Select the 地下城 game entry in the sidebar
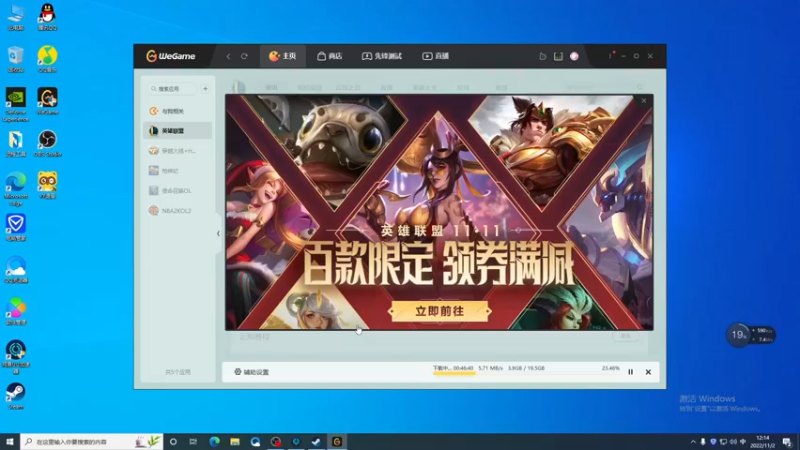 [x=178, y=170]
